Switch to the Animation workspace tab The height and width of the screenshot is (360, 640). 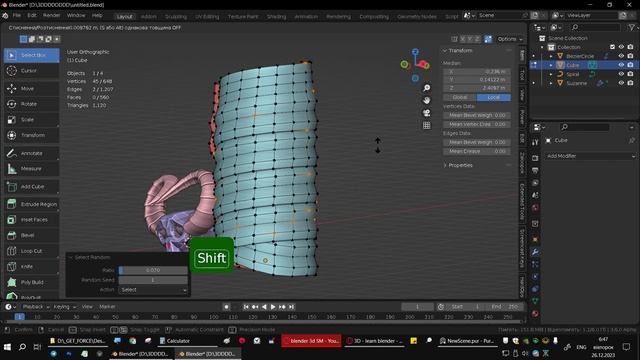tap(306, 17)
